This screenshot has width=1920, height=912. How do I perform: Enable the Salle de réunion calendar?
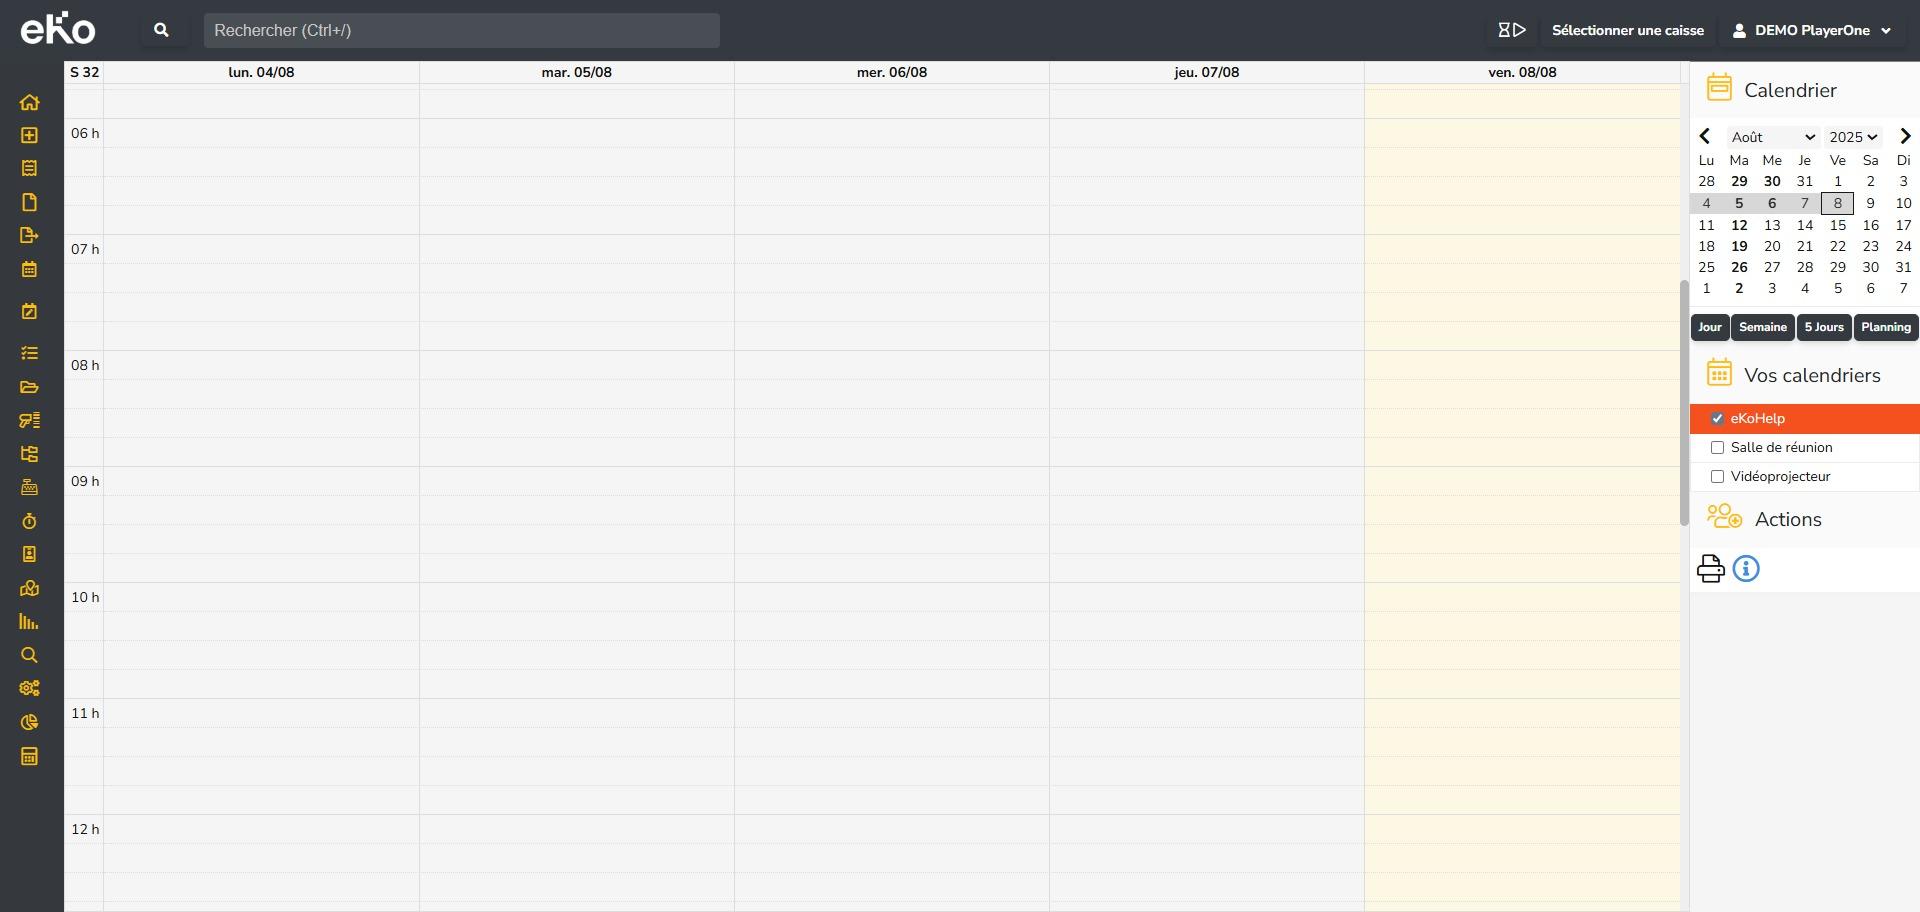pos(1717,448)
